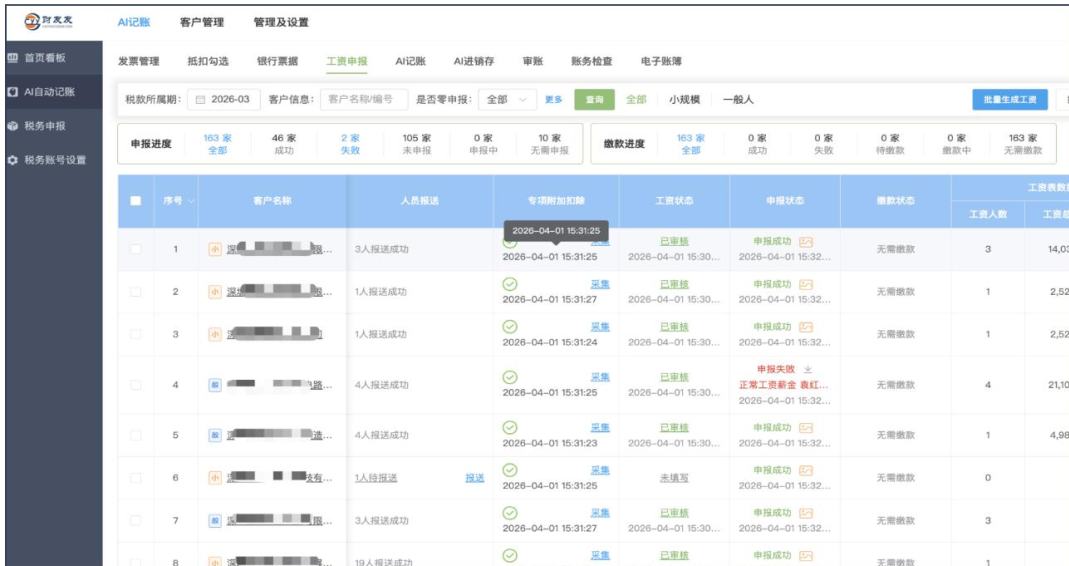Click the calendar icon in 税款所属期 field
This screenshot has width=1069, height=566.
click(x=200, y=100)
